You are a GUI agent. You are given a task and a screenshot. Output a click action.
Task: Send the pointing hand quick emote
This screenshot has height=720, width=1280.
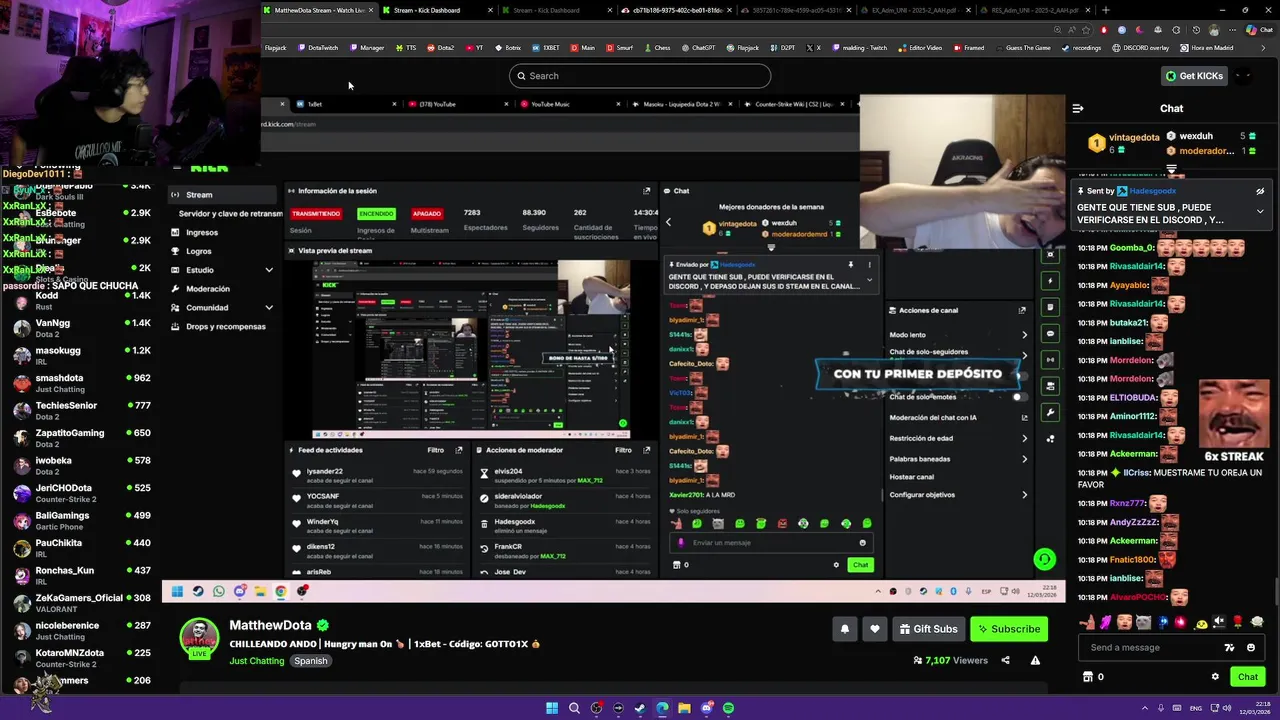(1087, 622)
